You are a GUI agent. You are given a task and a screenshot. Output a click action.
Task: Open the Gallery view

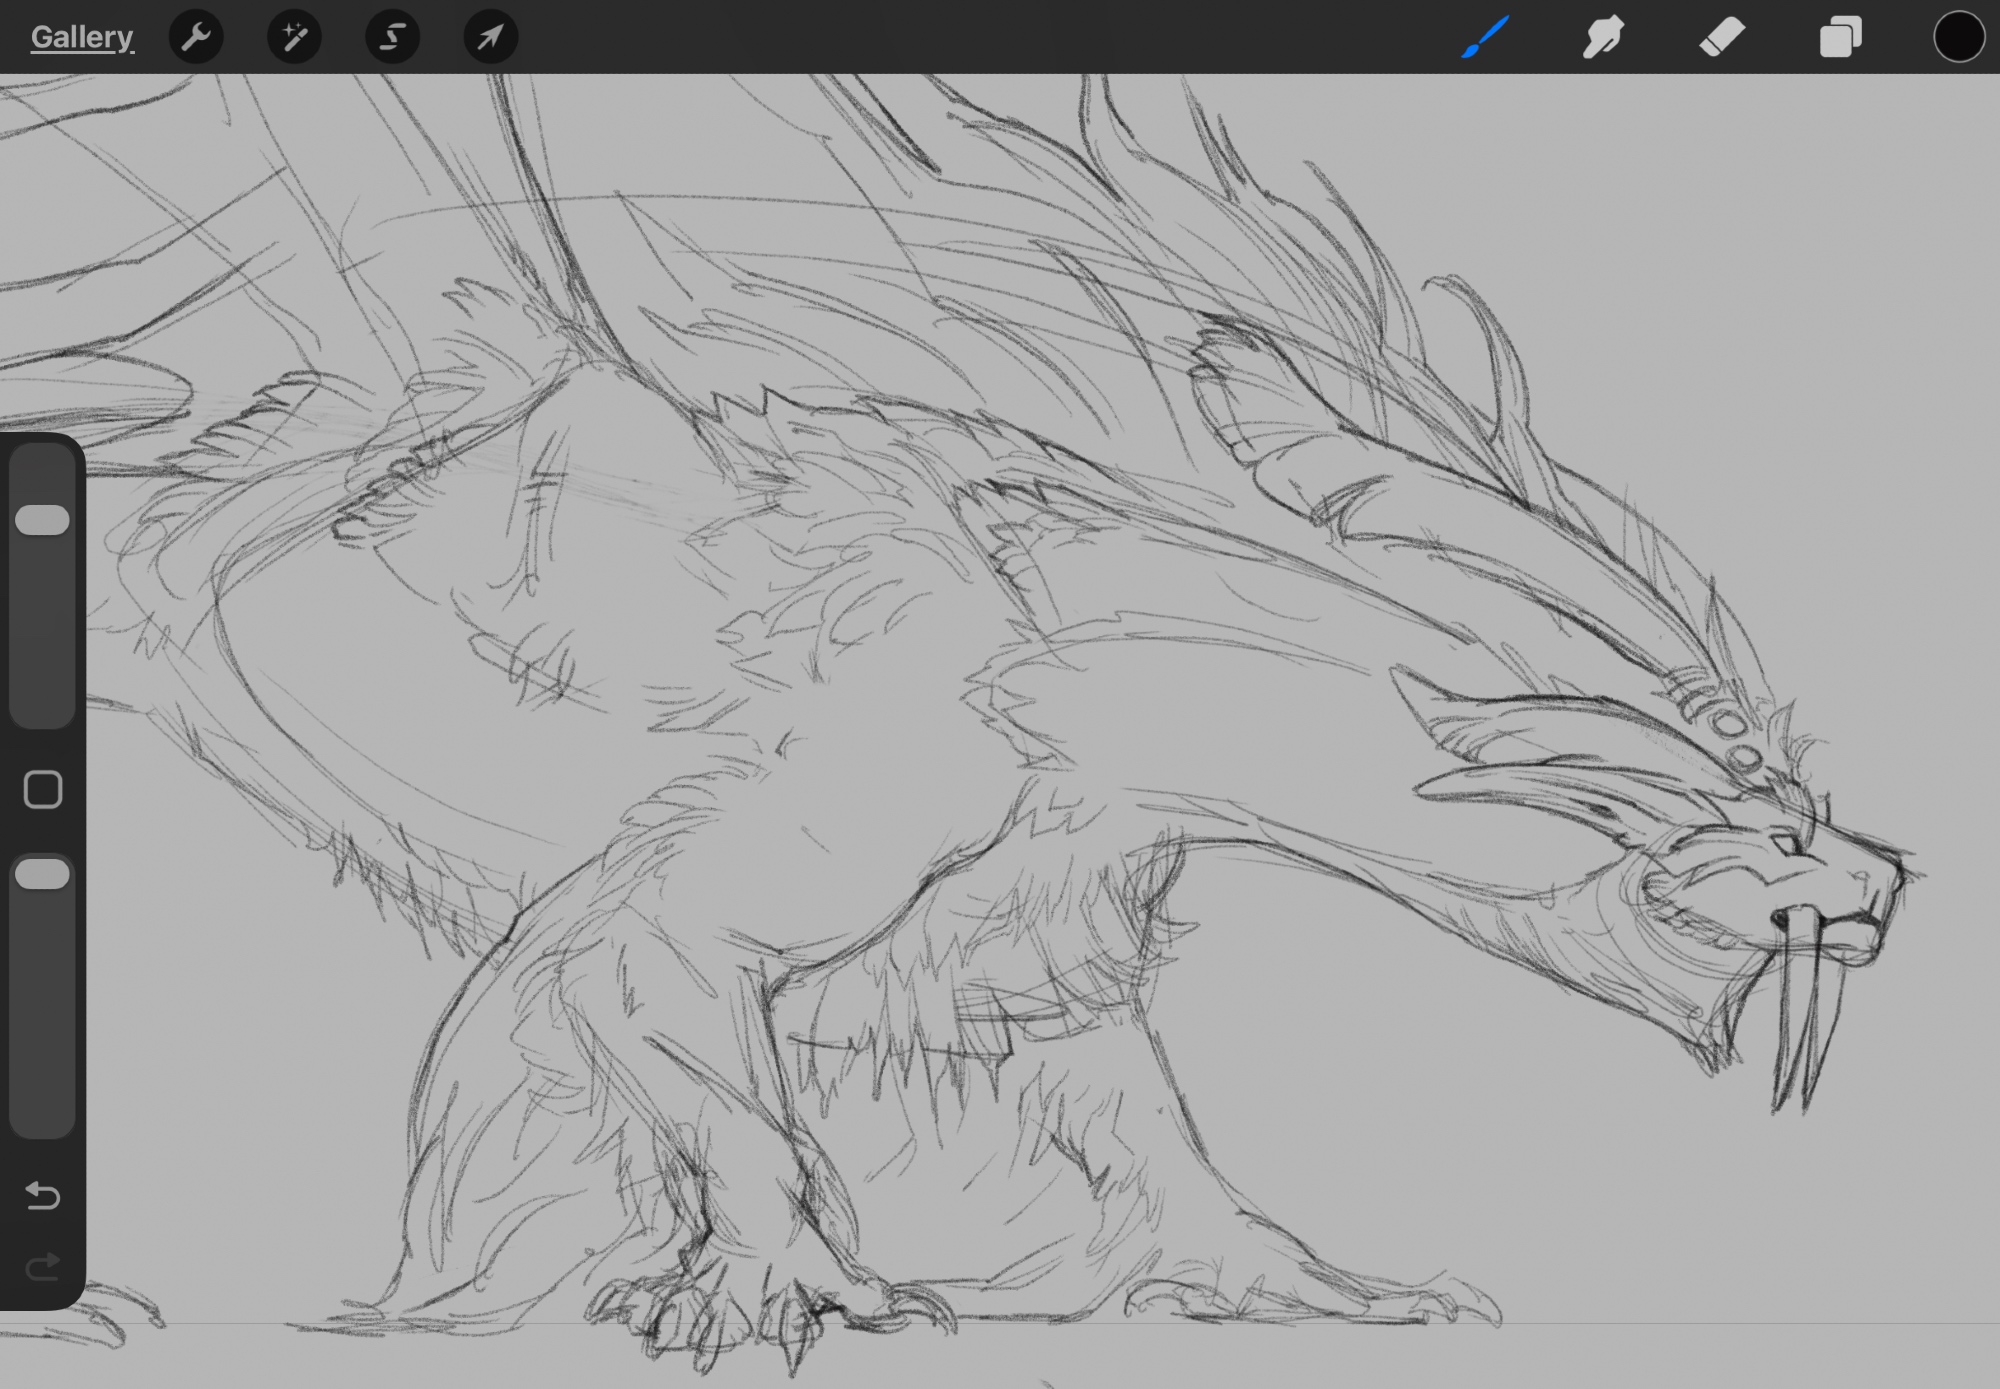[x=81, y=37]
